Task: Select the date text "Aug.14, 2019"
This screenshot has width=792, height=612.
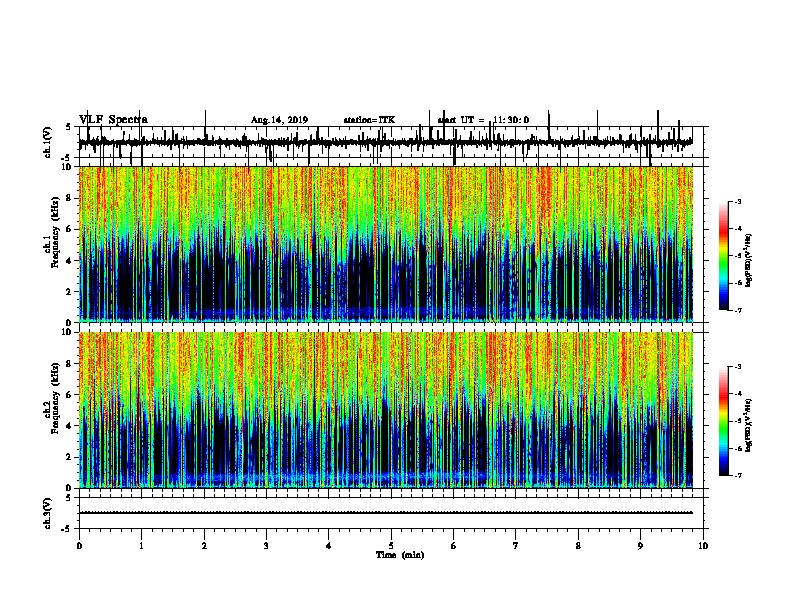Action: pos(279,120)
